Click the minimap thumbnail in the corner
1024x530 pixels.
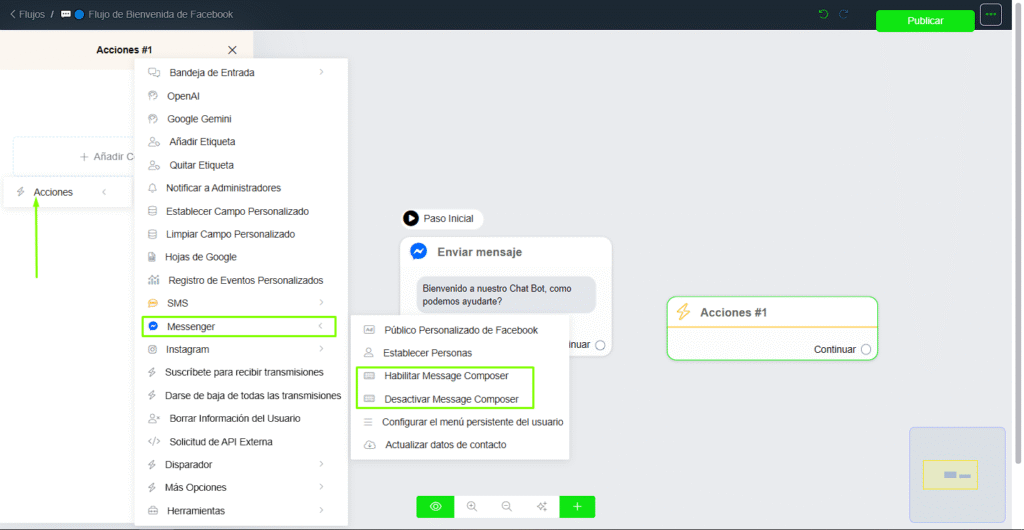(956, 474)
